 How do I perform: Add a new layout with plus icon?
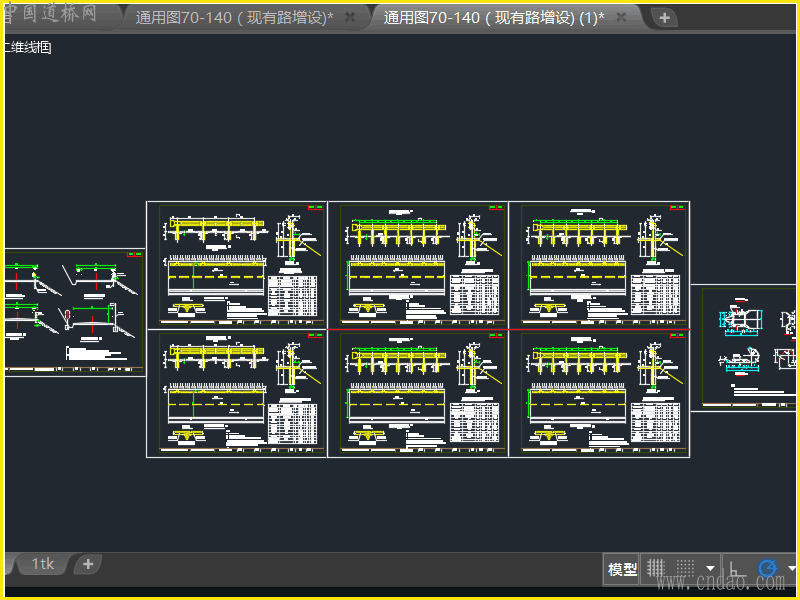click(x=88, y=564)
